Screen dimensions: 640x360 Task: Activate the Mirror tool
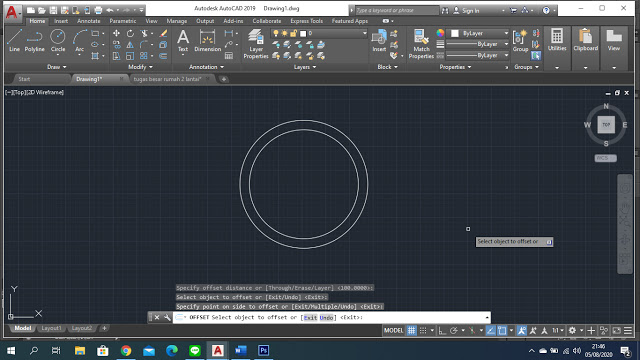coord(130,44)
